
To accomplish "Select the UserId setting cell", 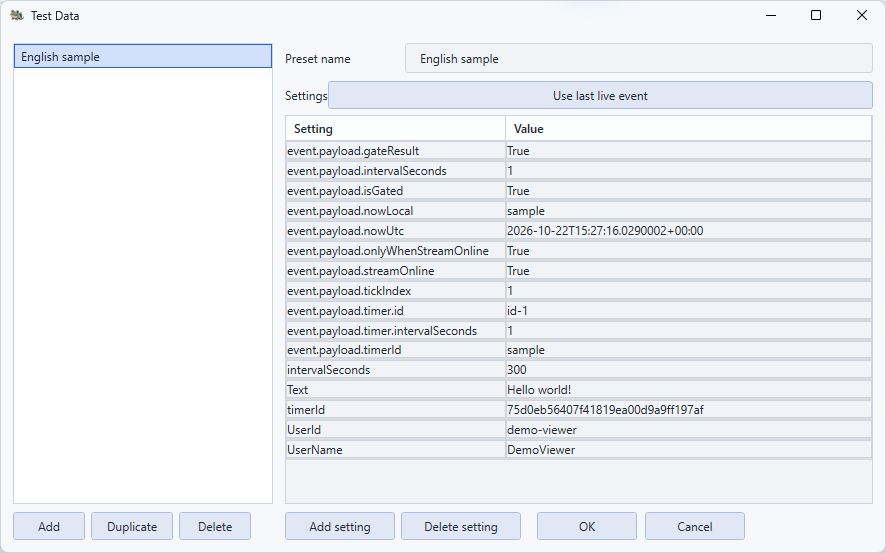I will 396,430.
